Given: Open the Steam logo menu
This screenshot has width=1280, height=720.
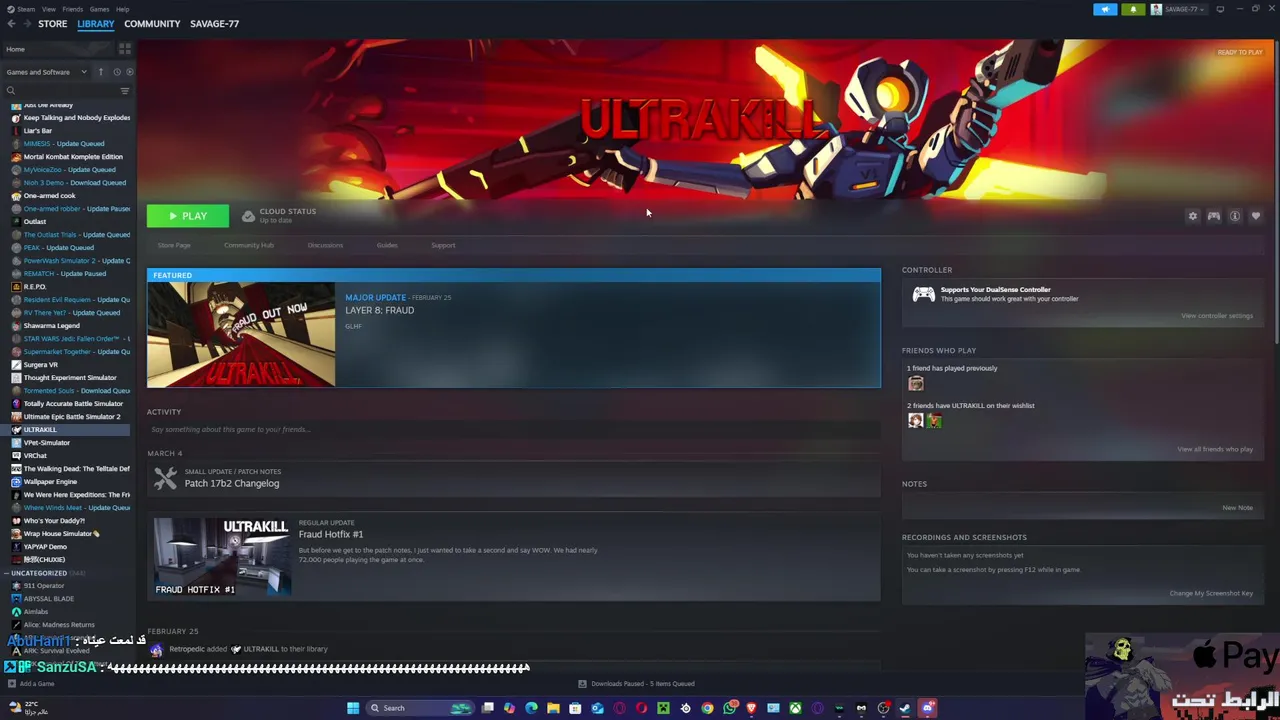Looking at the screenshot, I should click(x=20, y=9).
